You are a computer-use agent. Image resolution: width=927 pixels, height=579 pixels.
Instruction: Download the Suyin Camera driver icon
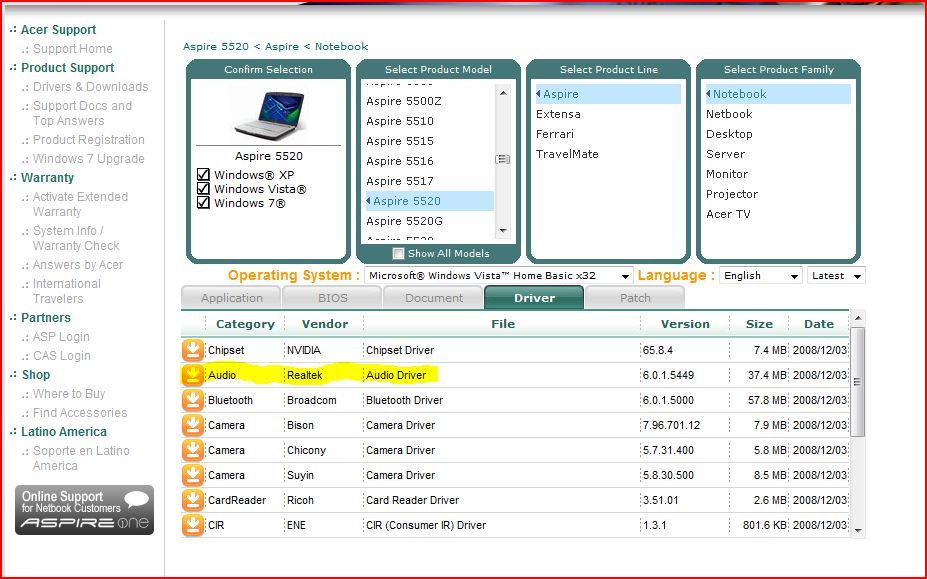[x=192, y=475]
